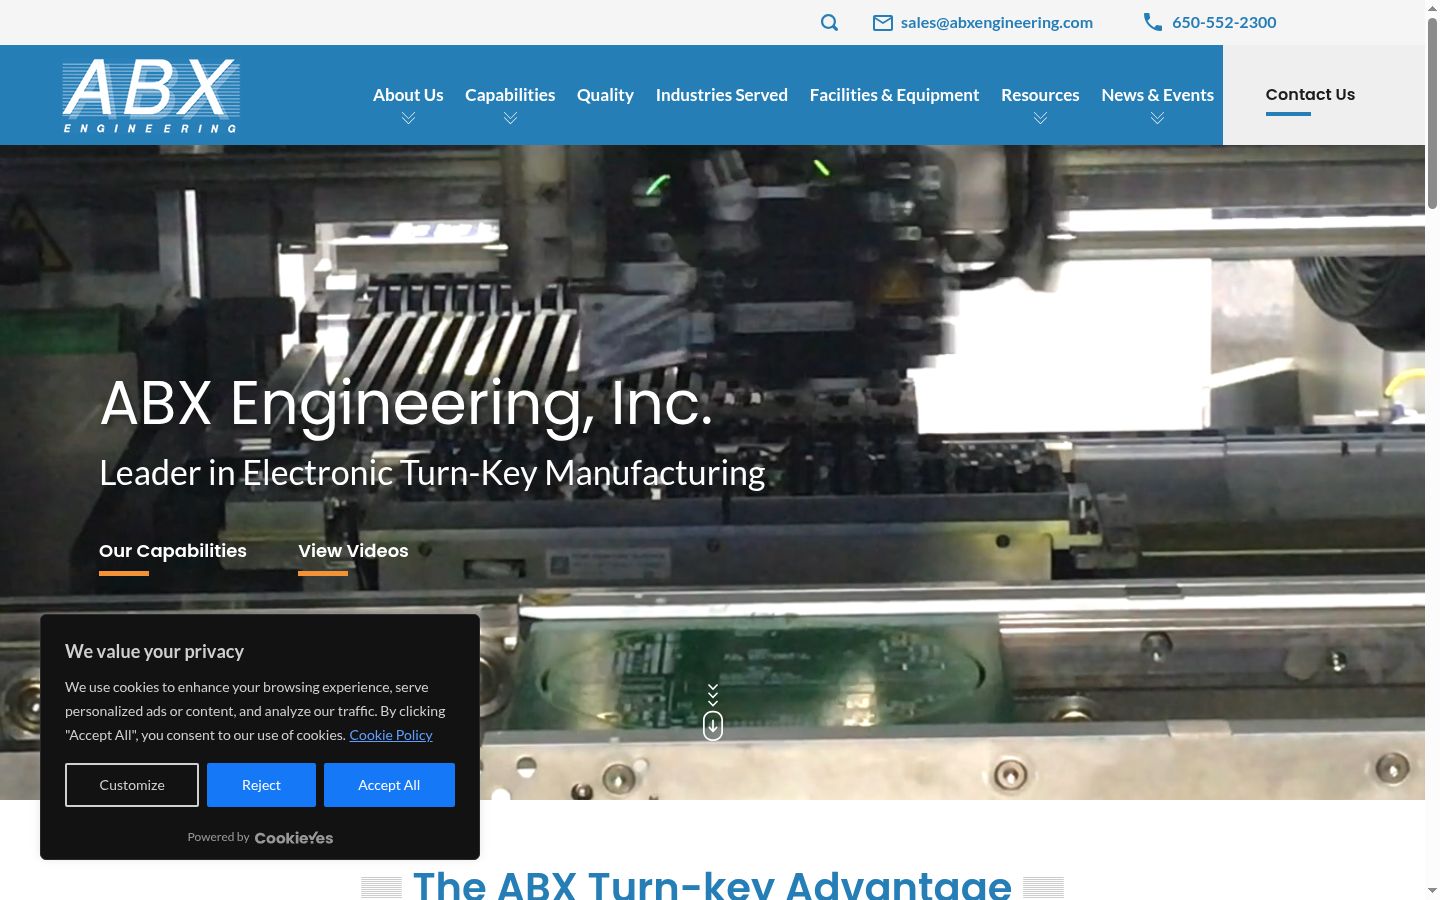
Task: Expand the Capabilities chevron
Action: tap(510, 118)
